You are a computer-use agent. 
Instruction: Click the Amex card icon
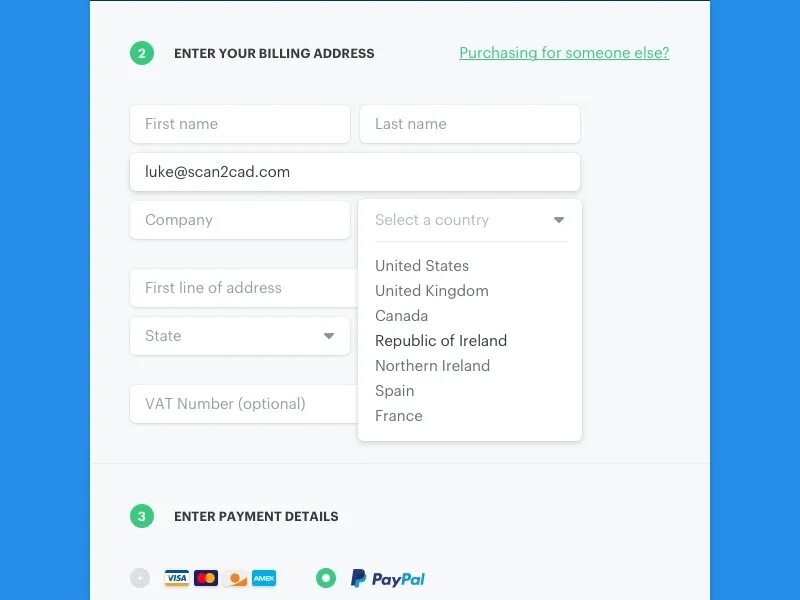pos(264,578)
